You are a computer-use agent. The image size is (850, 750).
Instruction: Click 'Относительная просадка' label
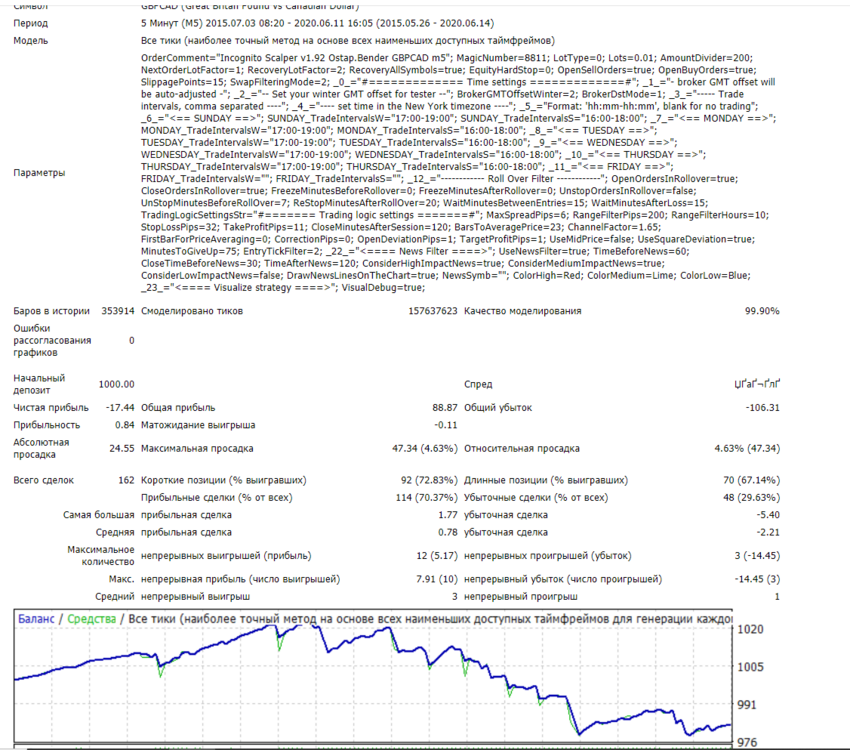(x=521, y=448)
